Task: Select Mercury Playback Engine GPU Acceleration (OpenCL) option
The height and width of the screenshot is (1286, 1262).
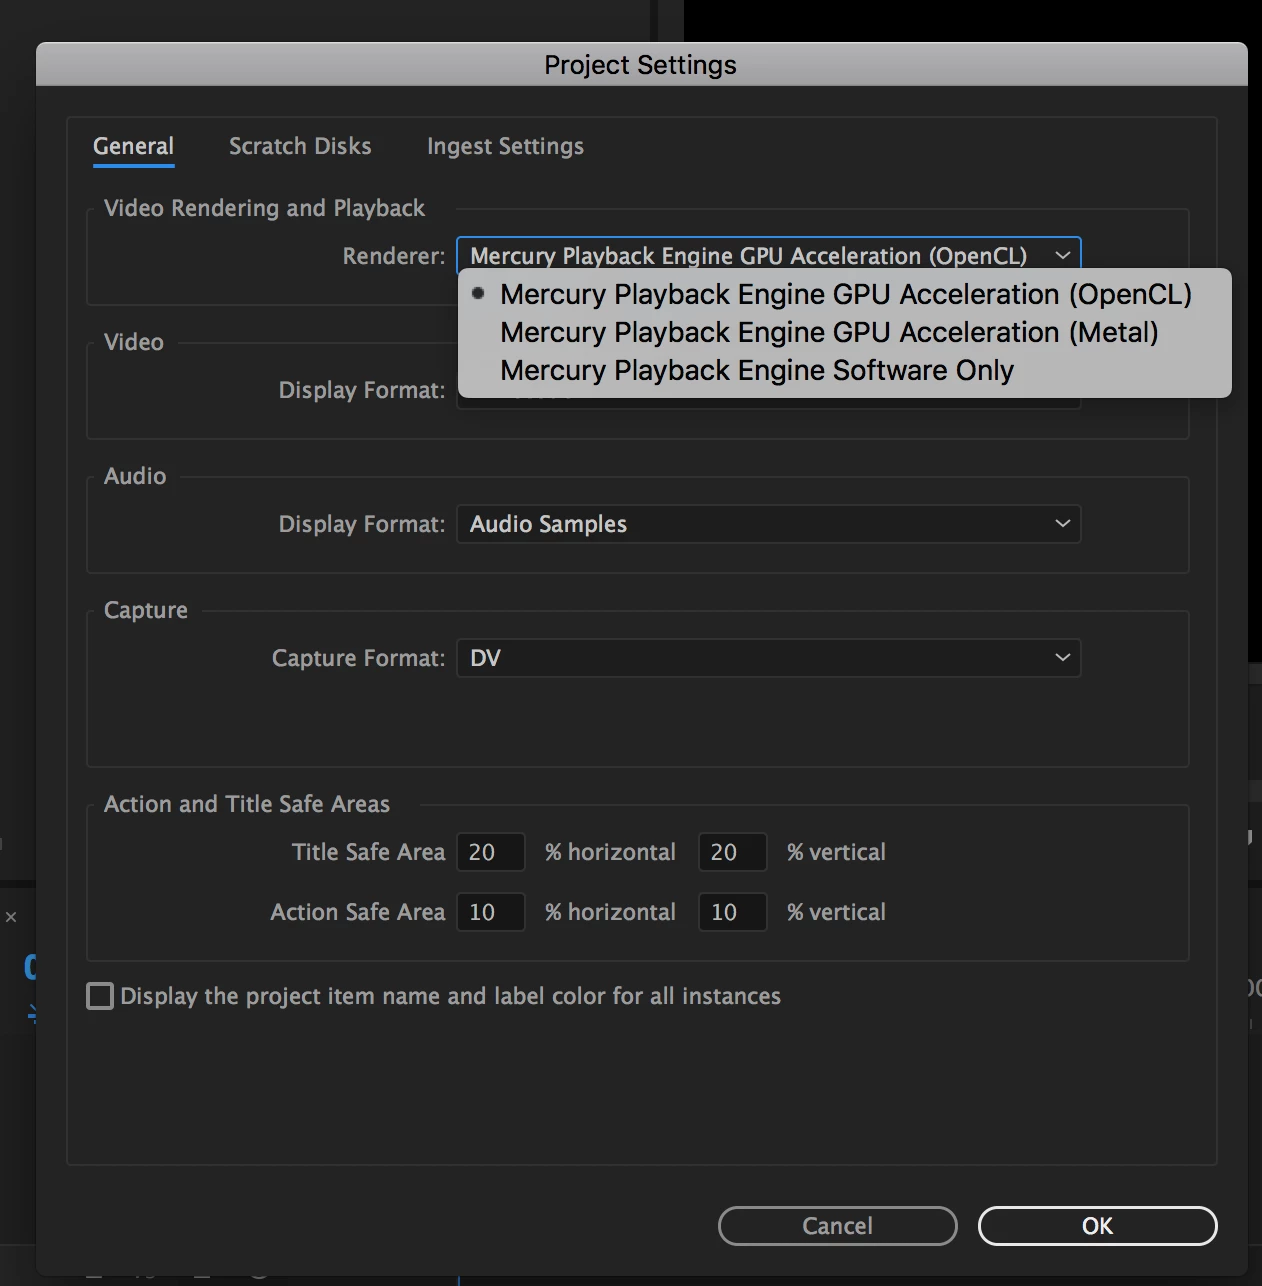Action: click(845, 294)
